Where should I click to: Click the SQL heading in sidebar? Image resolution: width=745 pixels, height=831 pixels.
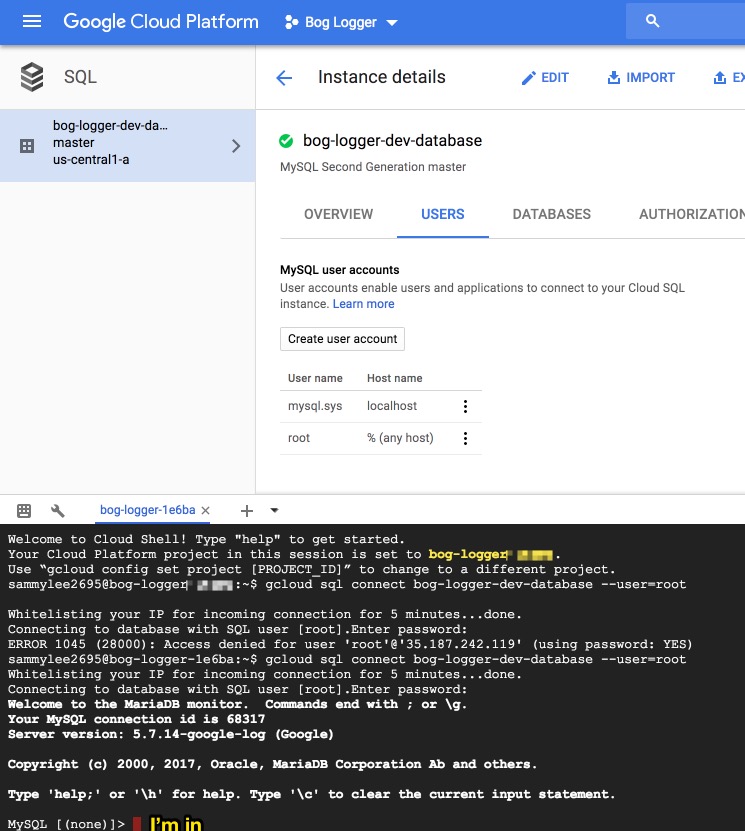pyautogui.click(x=80, y=77)
